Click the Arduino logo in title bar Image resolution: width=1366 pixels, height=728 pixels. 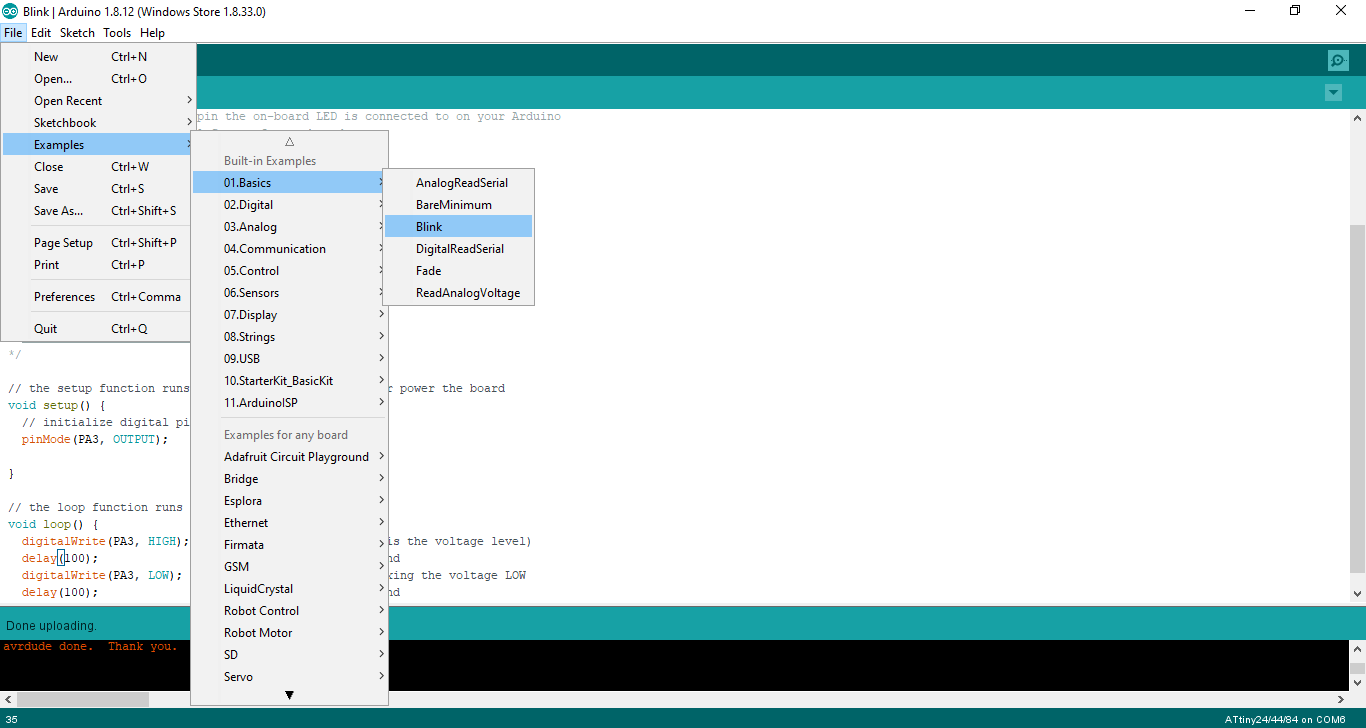coord(10,11)
